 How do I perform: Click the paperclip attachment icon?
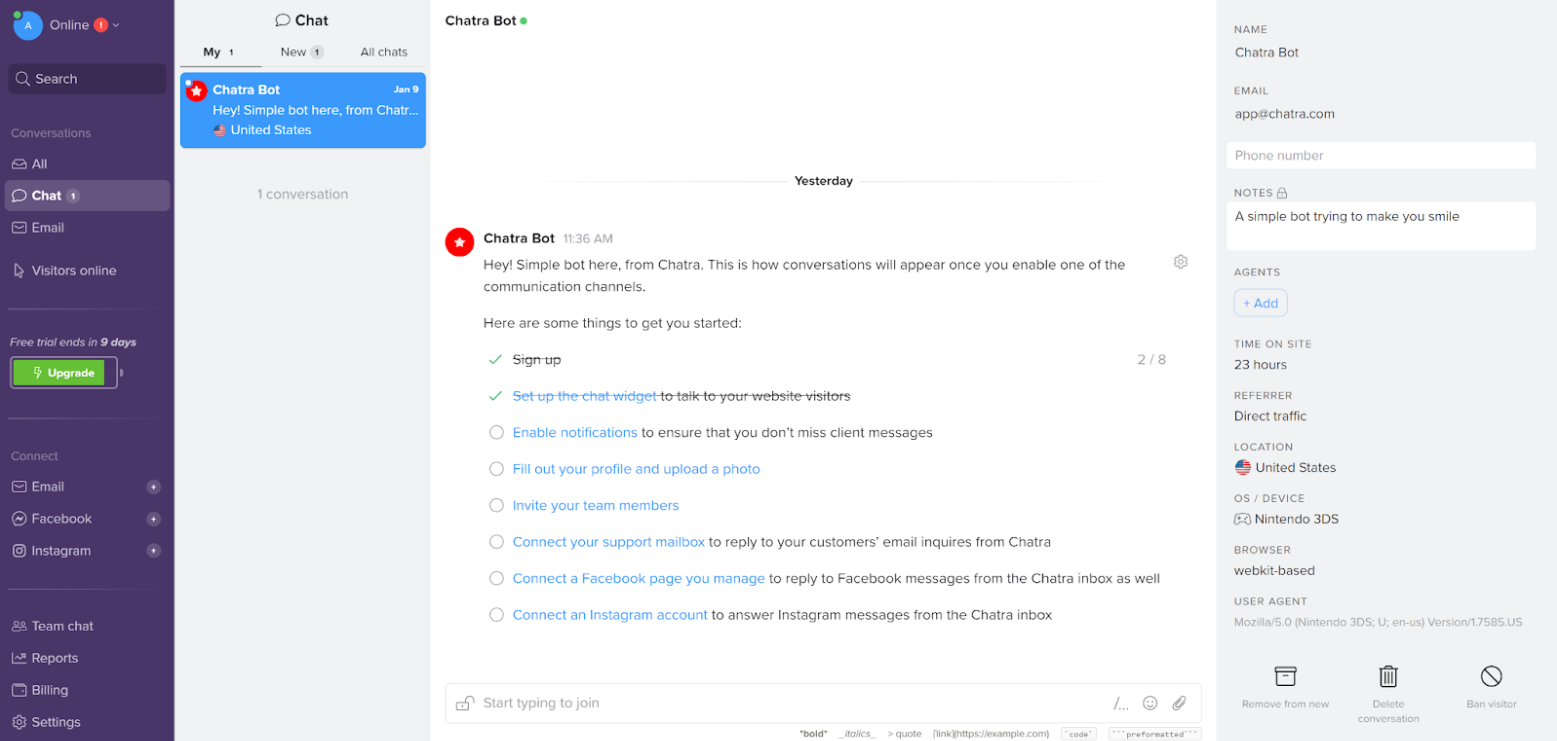(1179, 703)
